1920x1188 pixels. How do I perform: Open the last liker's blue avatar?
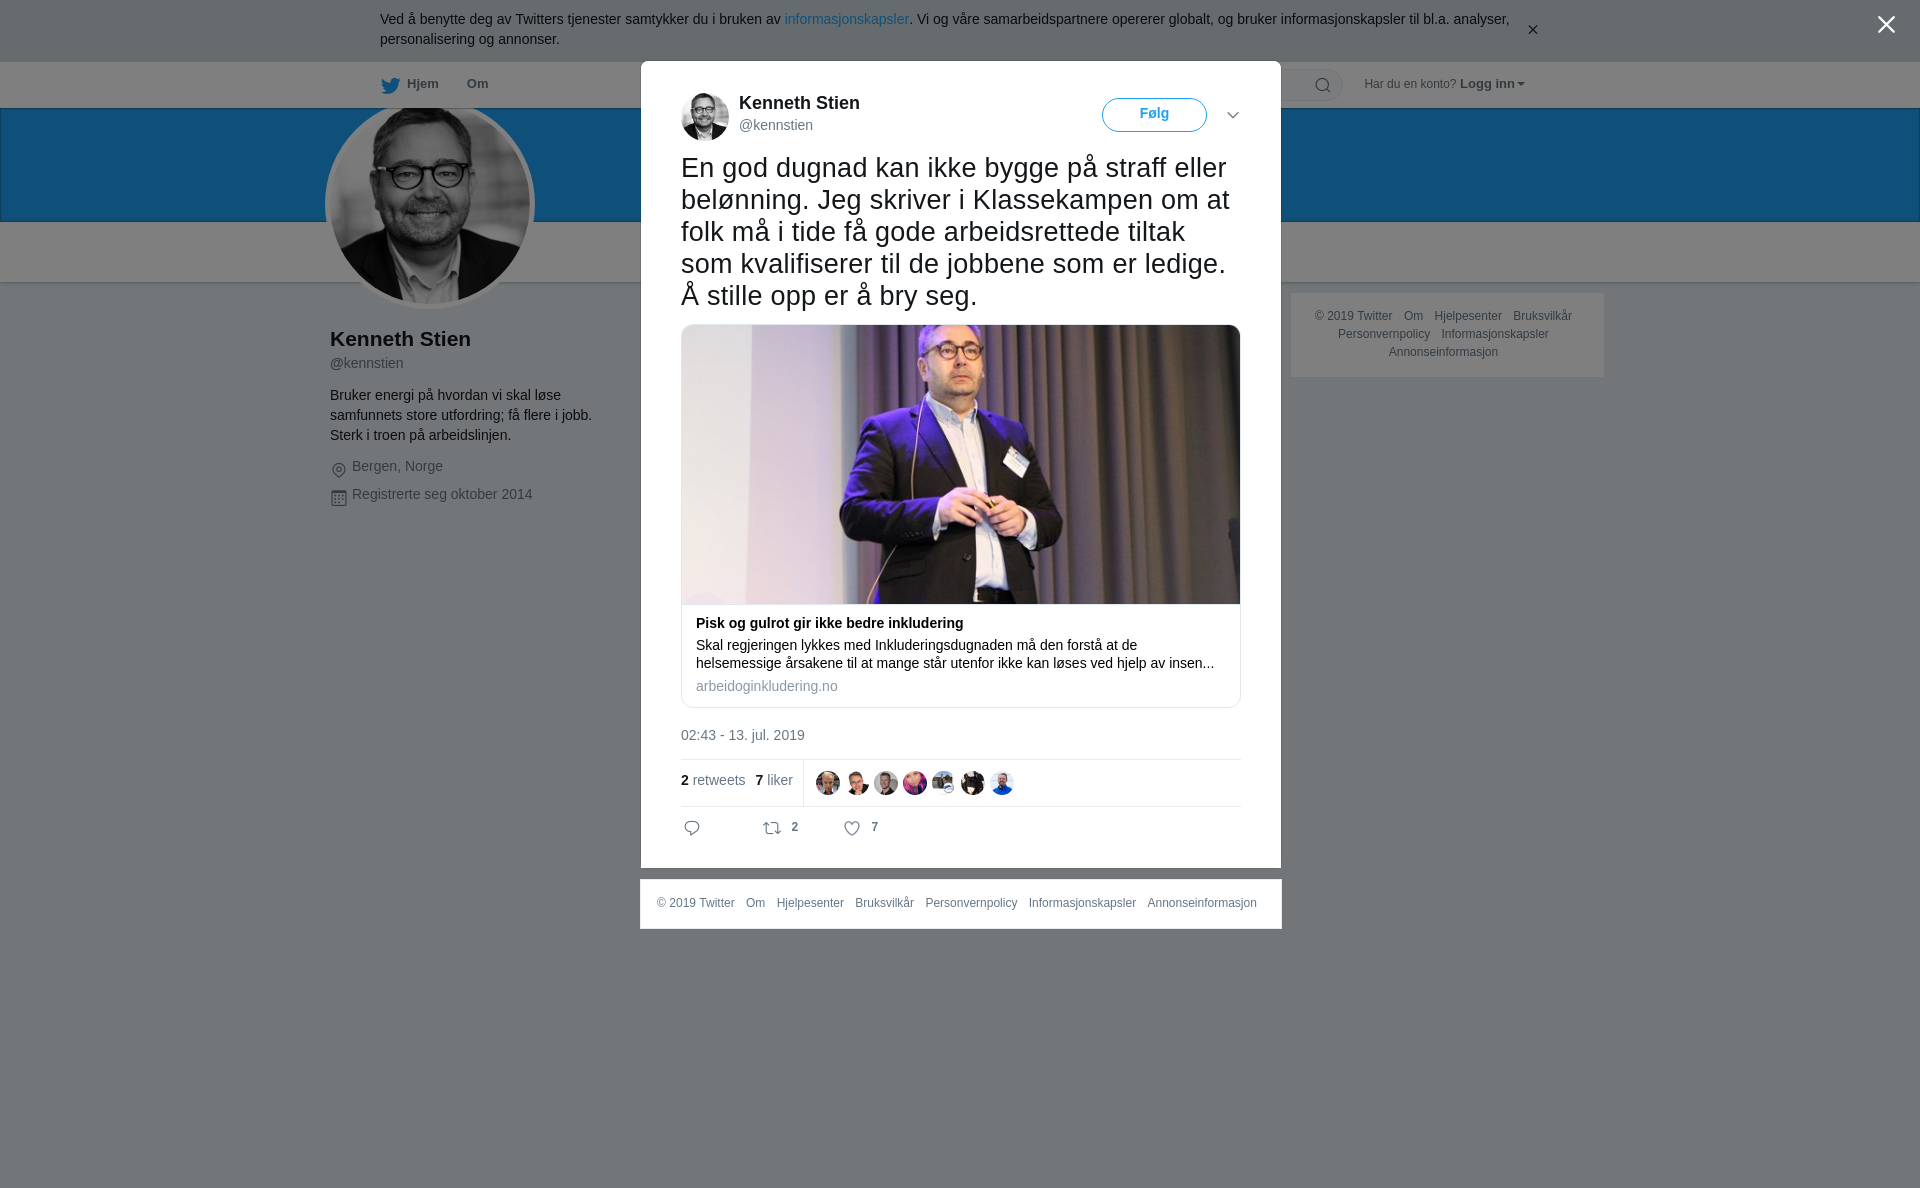click(1002, 783)
